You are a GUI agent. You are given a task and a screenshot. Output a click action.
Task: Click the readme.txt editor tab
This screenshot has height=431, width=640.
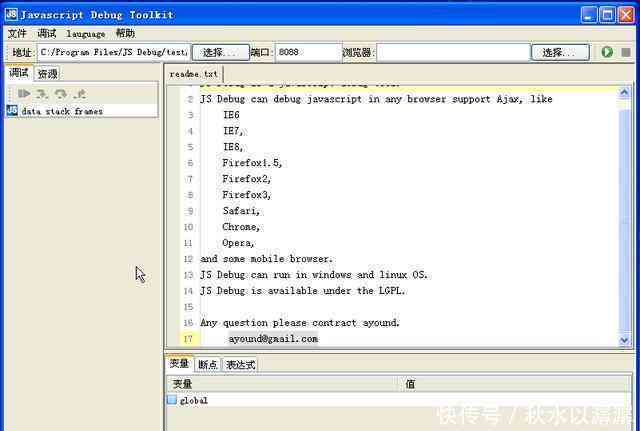(x=194, y=74)
